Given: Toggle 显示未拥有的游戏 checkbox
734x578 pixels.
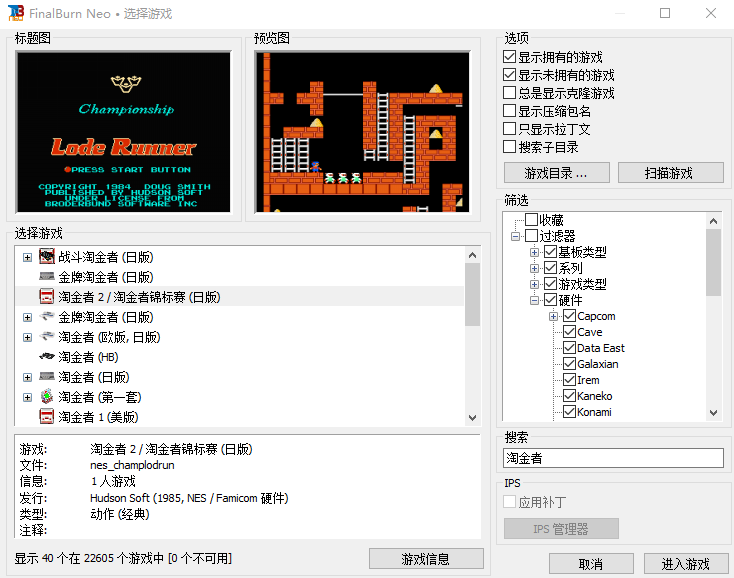Looking at the screenshot, I should click(509, 75).
